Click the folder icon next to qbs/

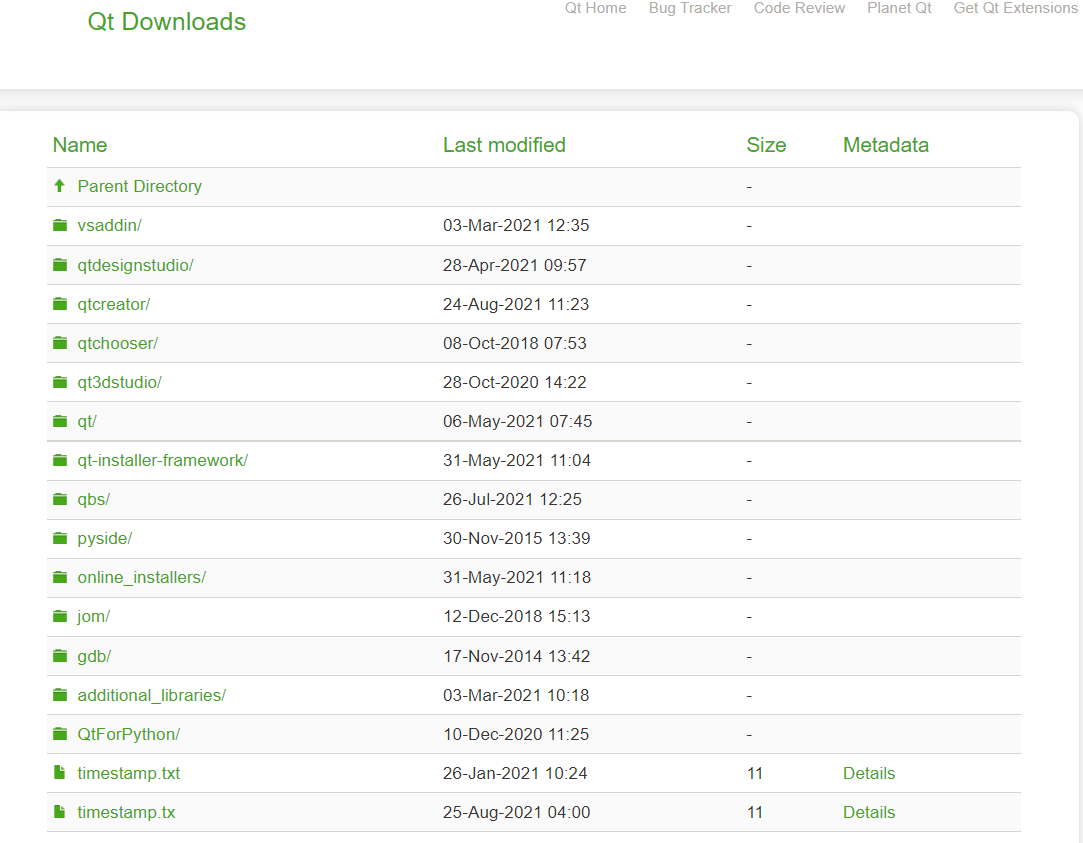click(x=60, y=499)
